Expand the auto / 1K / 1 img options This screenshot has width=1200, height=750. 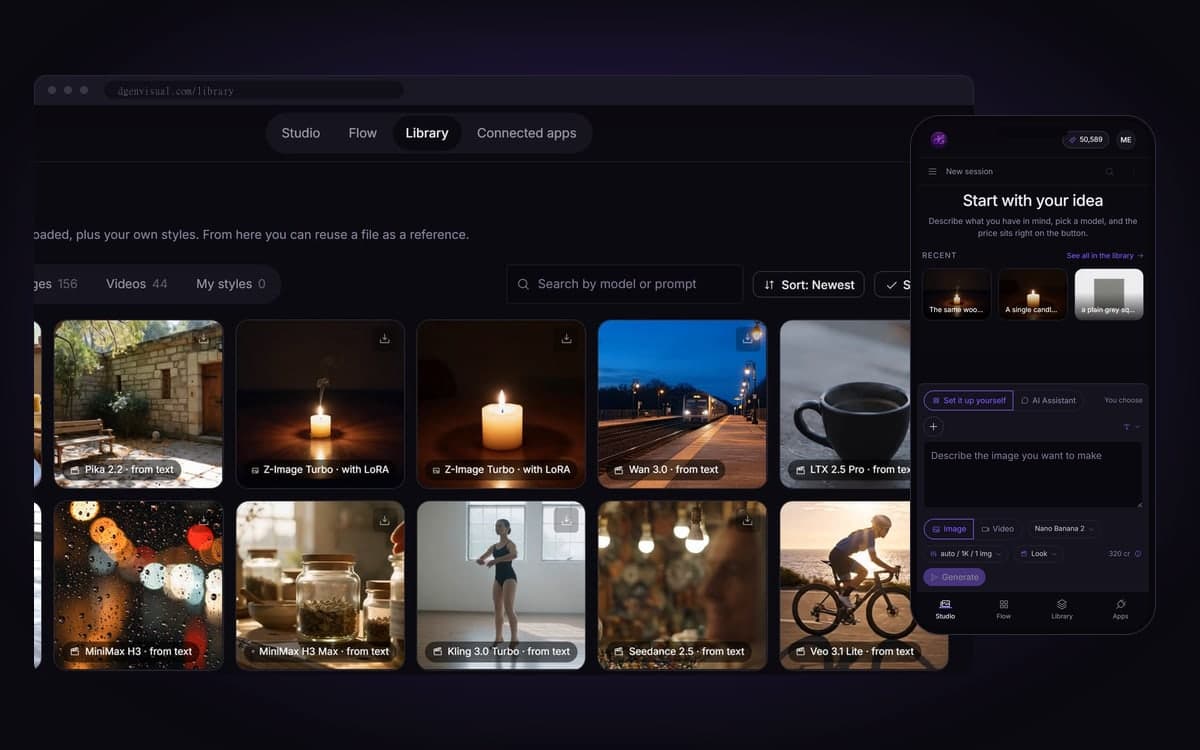pyautogui.click(x=965, y=554)
